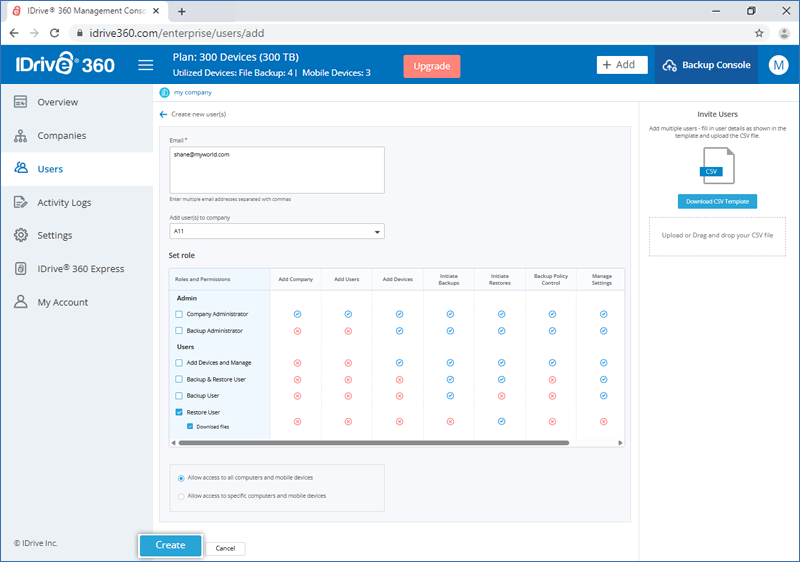The width and height of the screenshot is (800, 562).
Task: Click the IDrive 360 logo
Action: click(65, 65)
